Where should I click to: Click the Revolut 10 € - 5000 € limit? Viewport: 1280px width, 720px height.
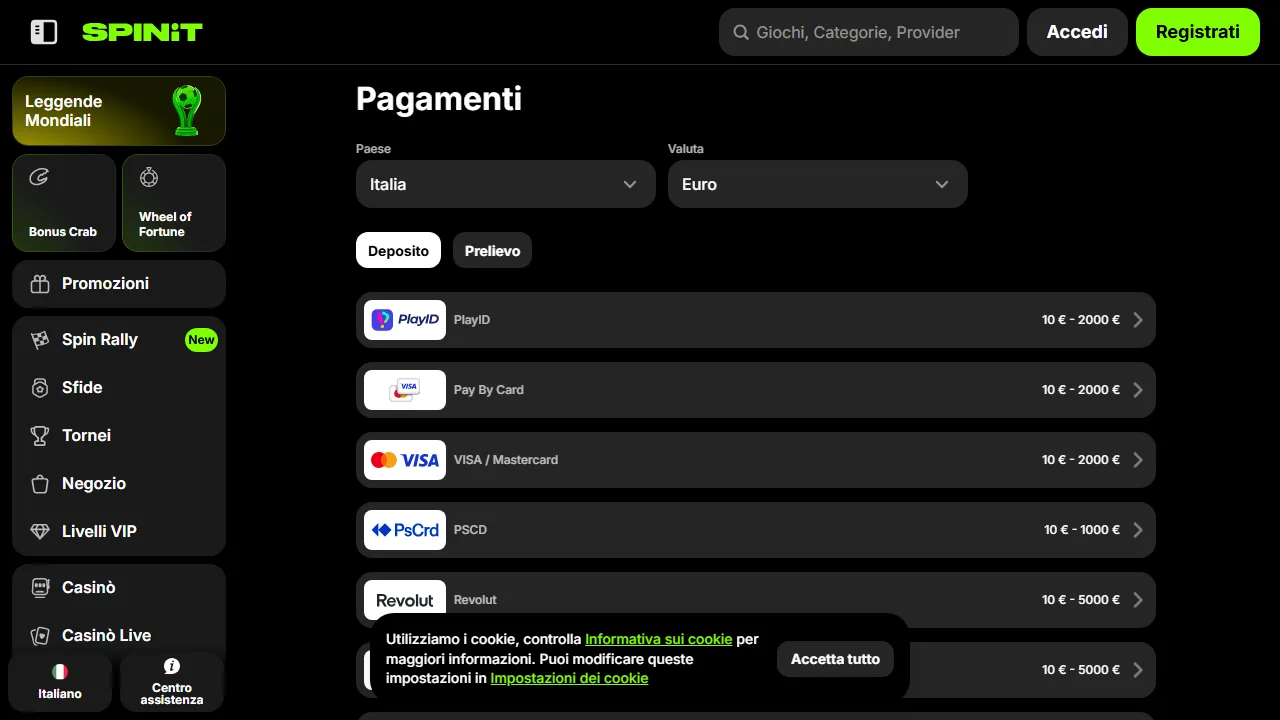click(x=1081, y=600)
